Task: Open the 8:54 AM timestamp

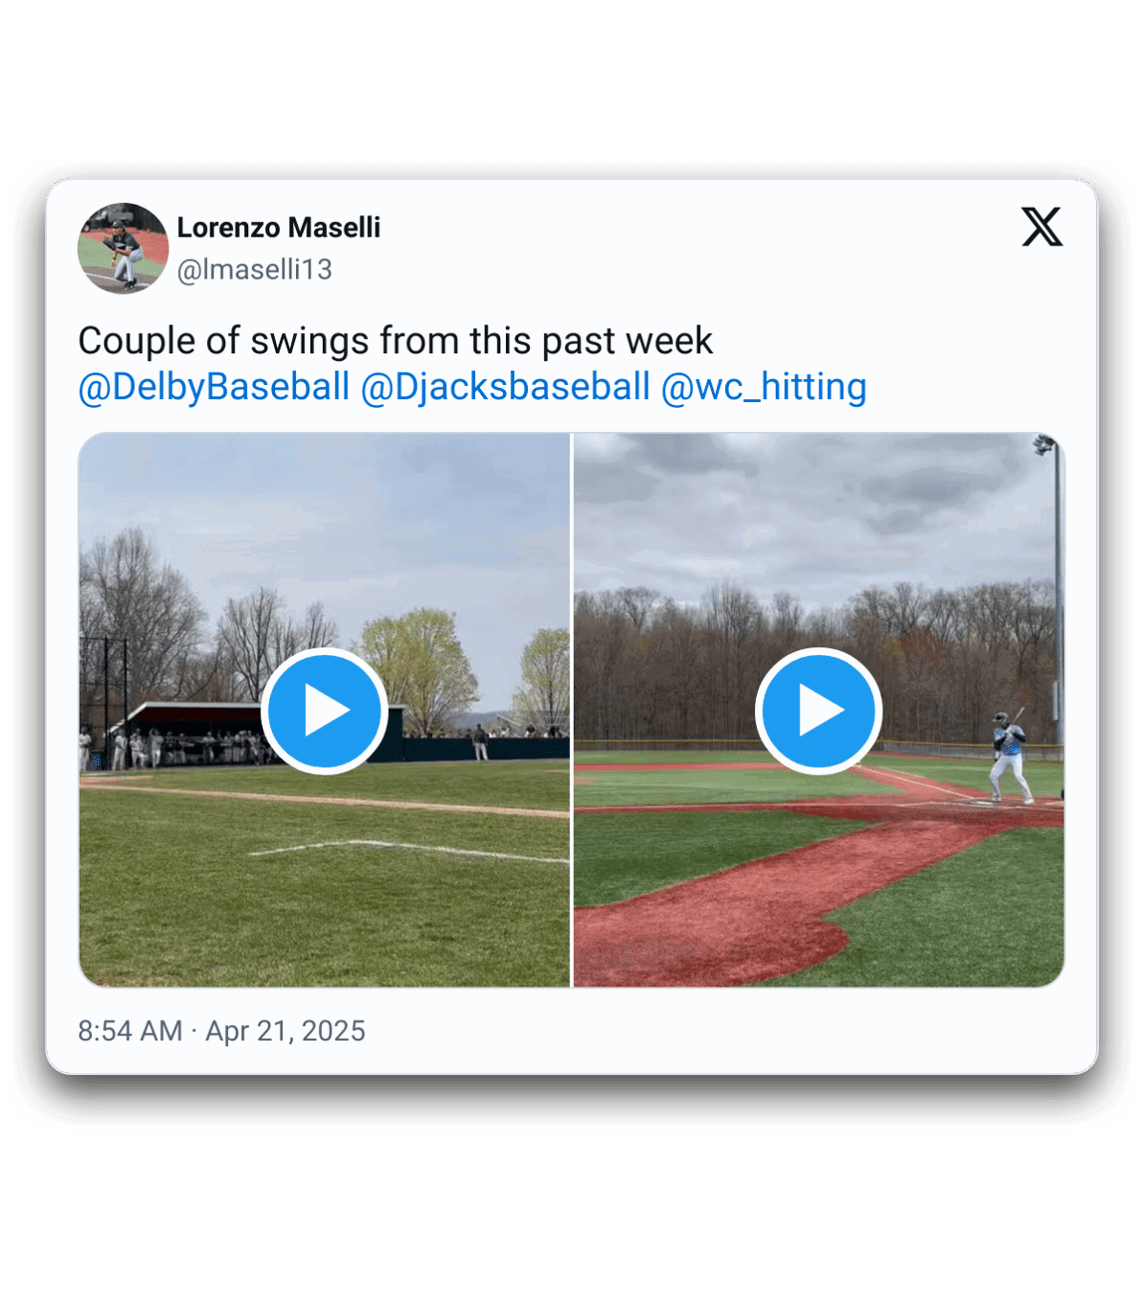Action: [x=130, y=1031]
